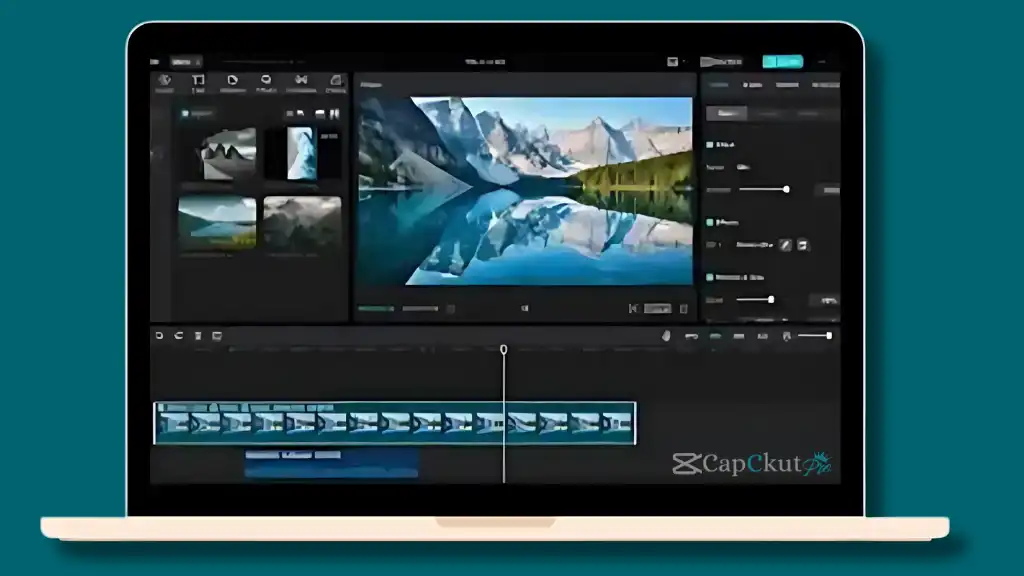The height and width of the screenshot is (576, 1024).
Task: Toggle the link icon right of the microphone
Action: pyautogui.click(x=691, y=336)
